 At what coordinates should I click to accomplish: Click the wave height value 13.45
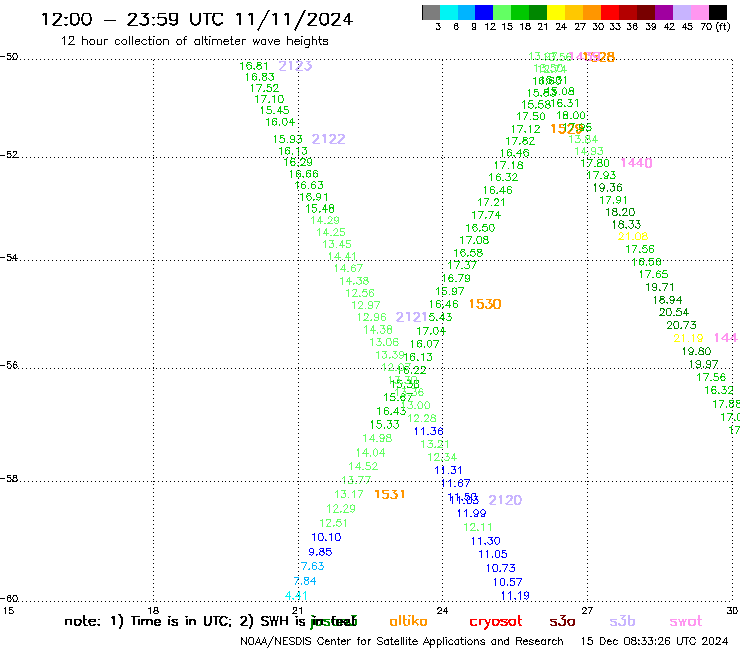(337, 244)
